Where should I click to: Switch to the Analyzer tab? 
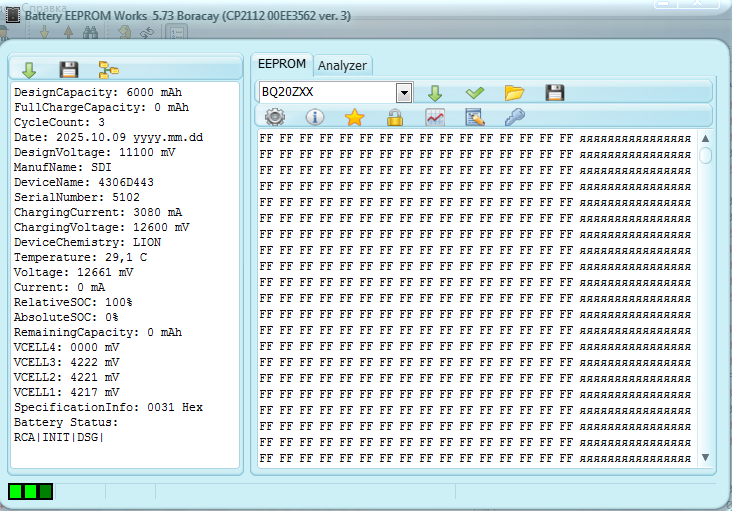[x=342, y=66]
